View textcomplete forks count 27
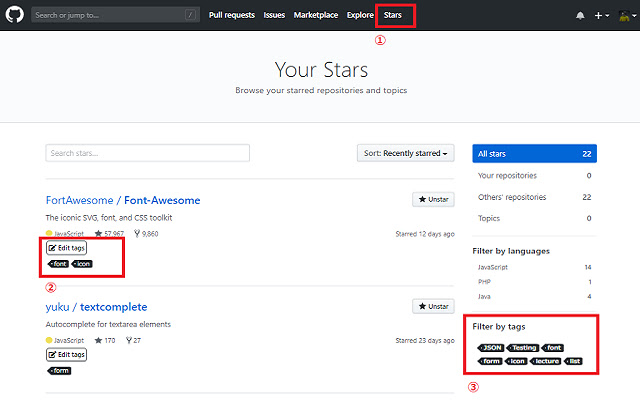 133,340
